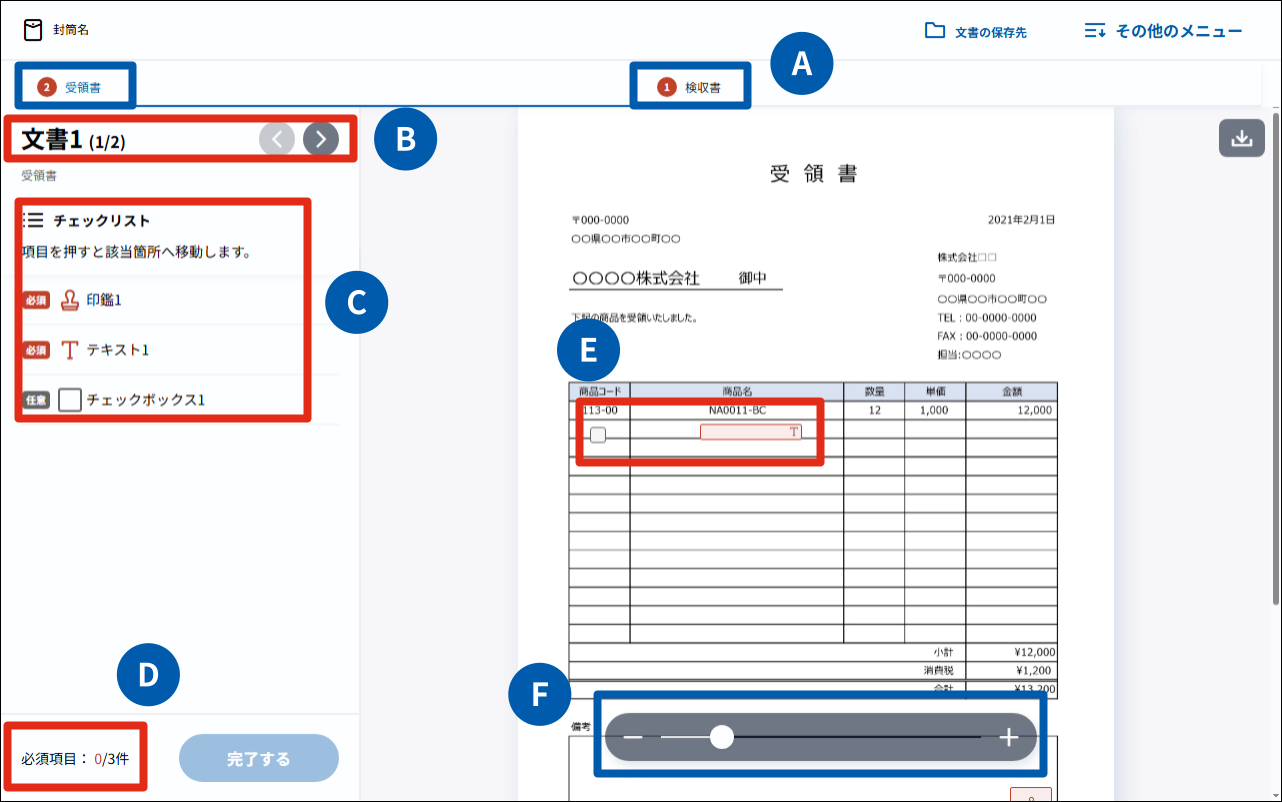The image size is (1282, 802).
Task: Click the red text input field in table
Action: coord(750,432)
